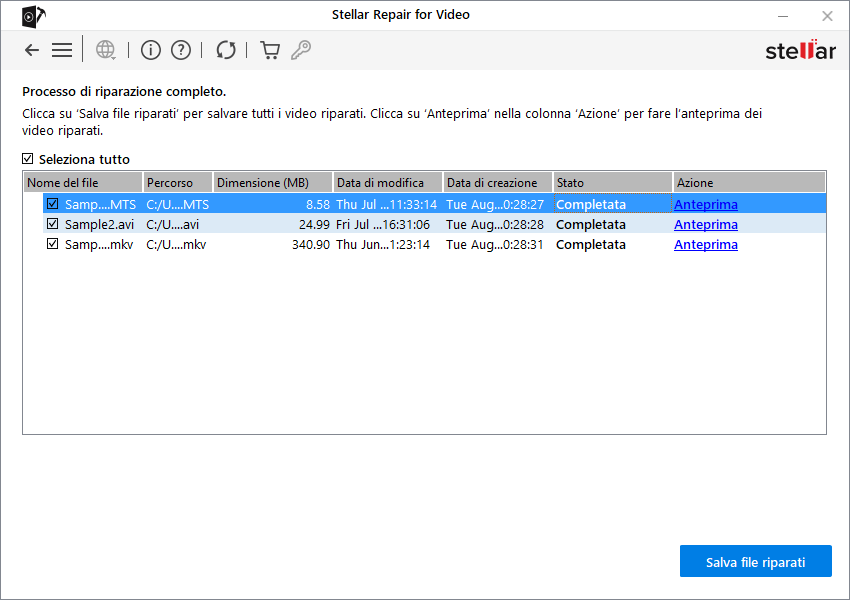Screen dimensions: 850x600
Task: Sort by 'Nome del file' column header
Action: pyautogui.click(x=82, y=183)
